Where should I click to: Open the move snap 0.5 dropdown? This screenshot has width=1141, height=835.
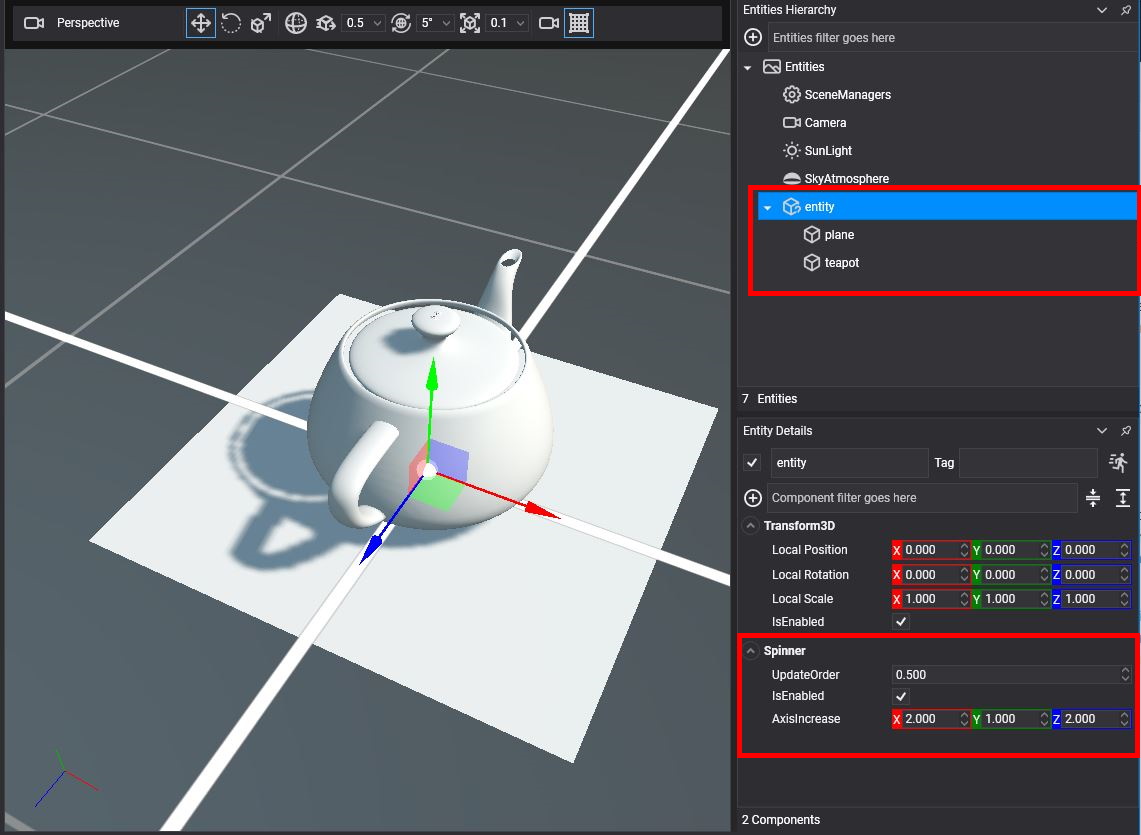coord(364,23)
